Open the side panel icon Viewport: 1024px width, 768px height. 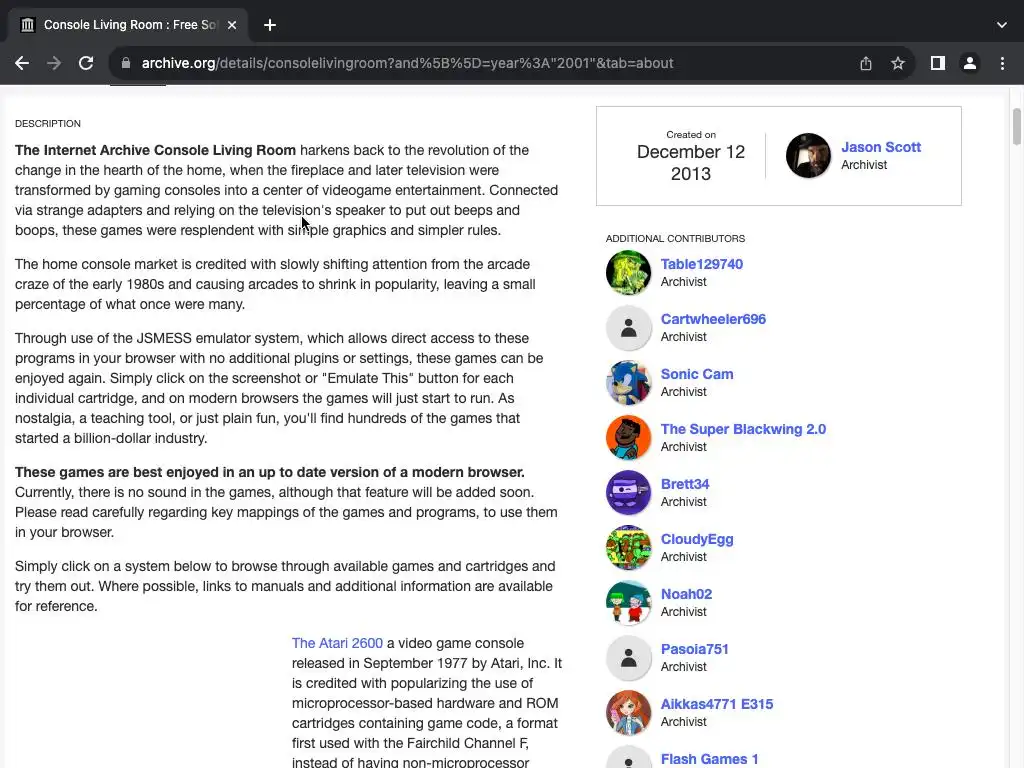pos(938,63)
